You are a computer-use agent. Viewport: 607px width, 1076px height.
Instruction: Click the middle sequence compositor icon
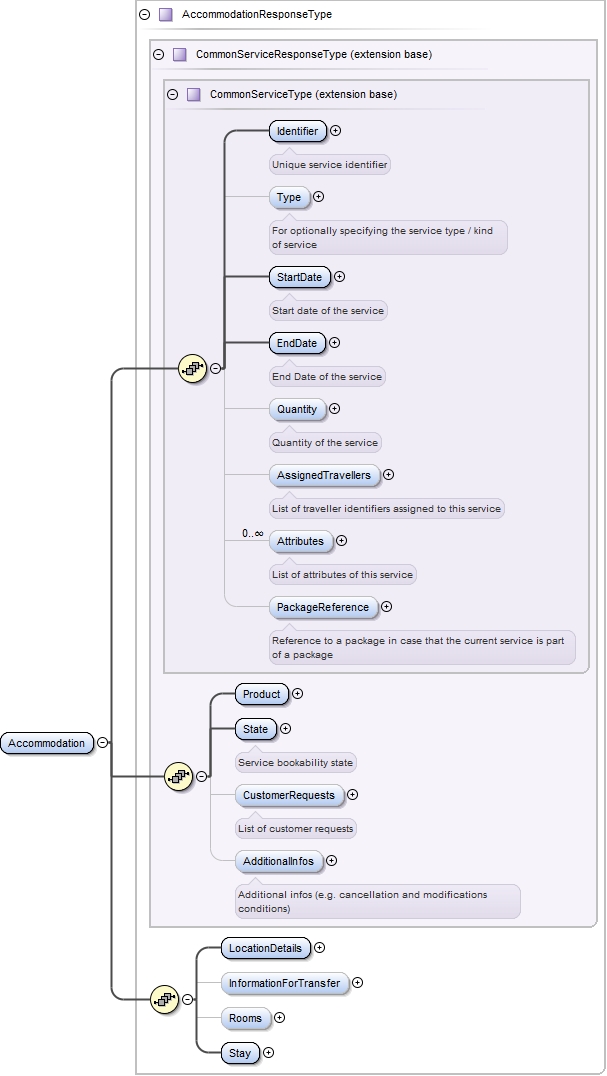pyautogui.click(x=178, y=775)
